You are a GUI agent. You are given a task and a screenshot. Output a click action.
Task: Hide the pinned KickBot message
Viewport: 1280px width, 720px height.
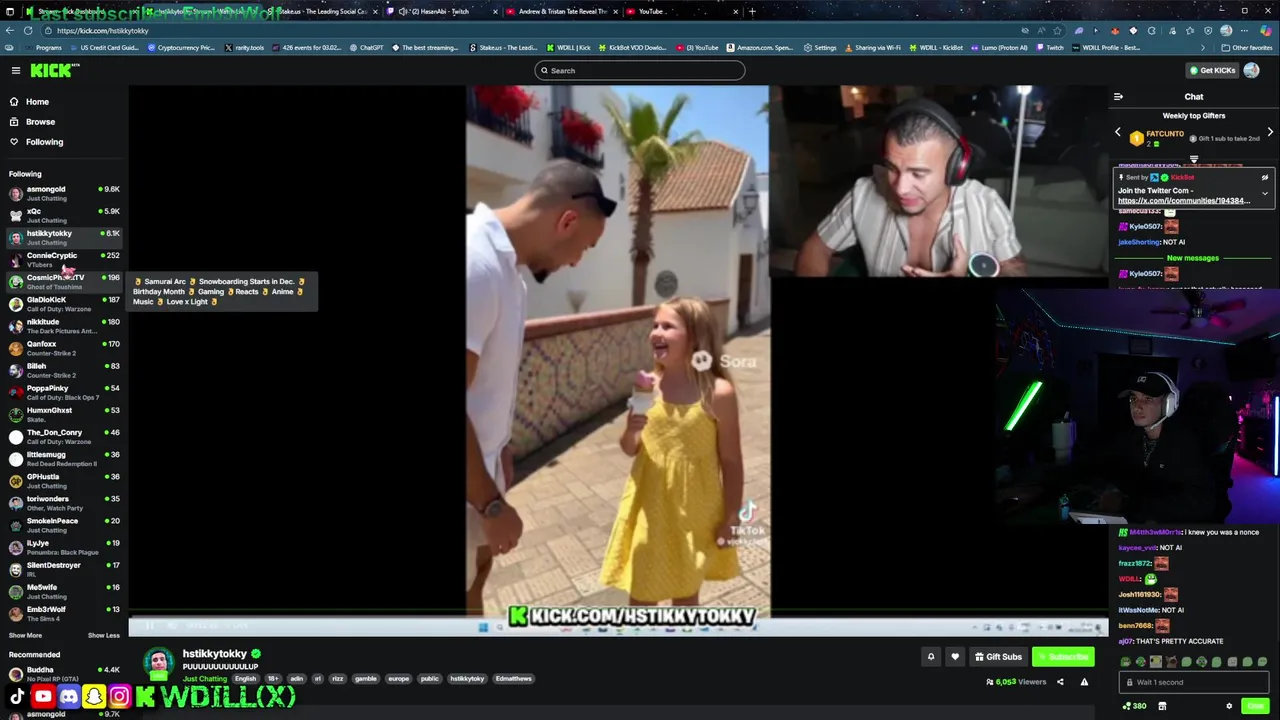(x=1264, y=177)
